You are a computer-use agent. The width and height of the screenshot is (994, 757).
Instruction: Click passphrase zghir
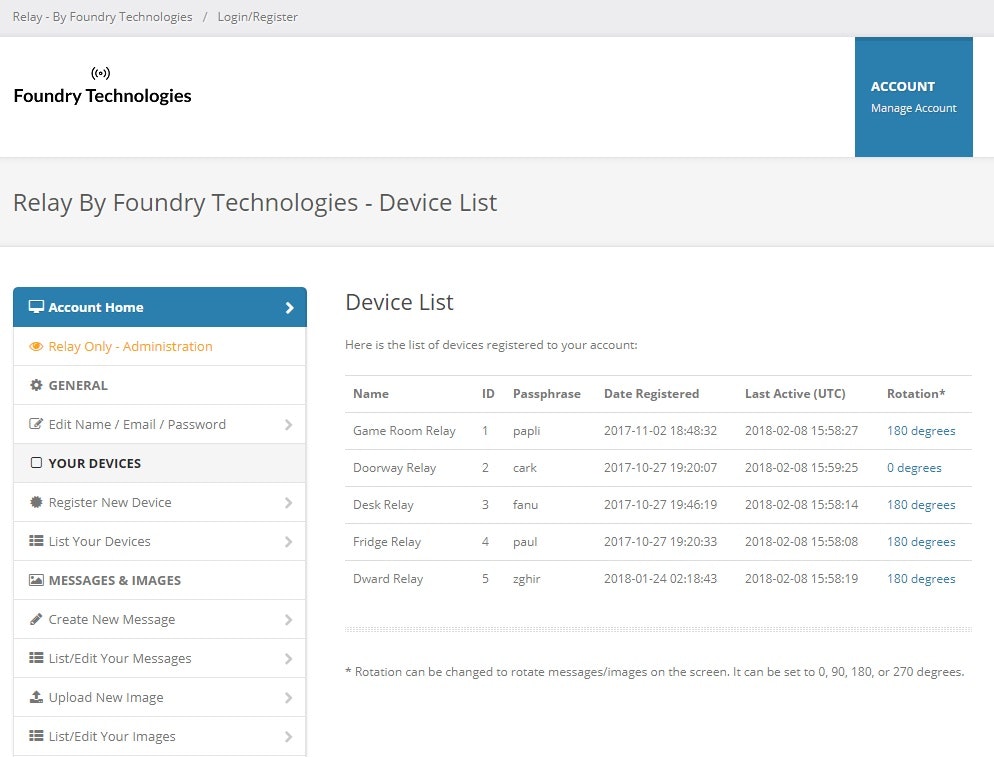coord(526,579)
